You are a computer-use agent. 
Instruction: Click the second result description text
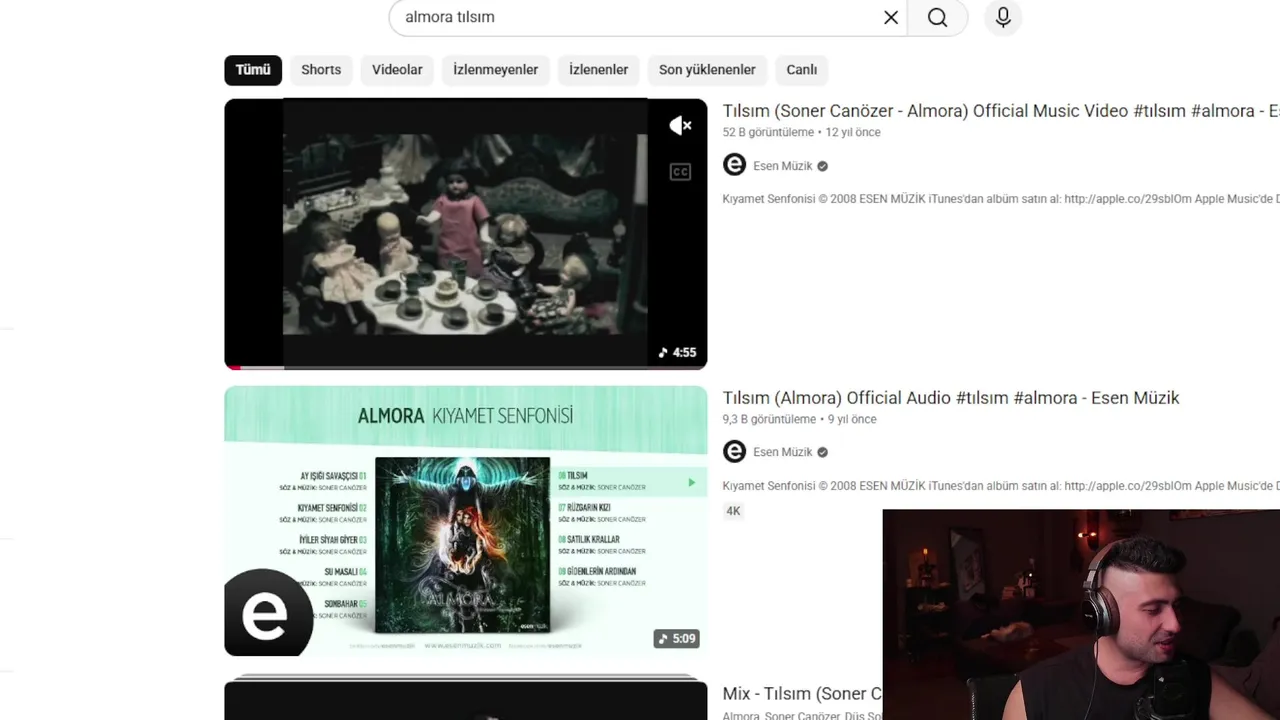[x=1001, y=486]
